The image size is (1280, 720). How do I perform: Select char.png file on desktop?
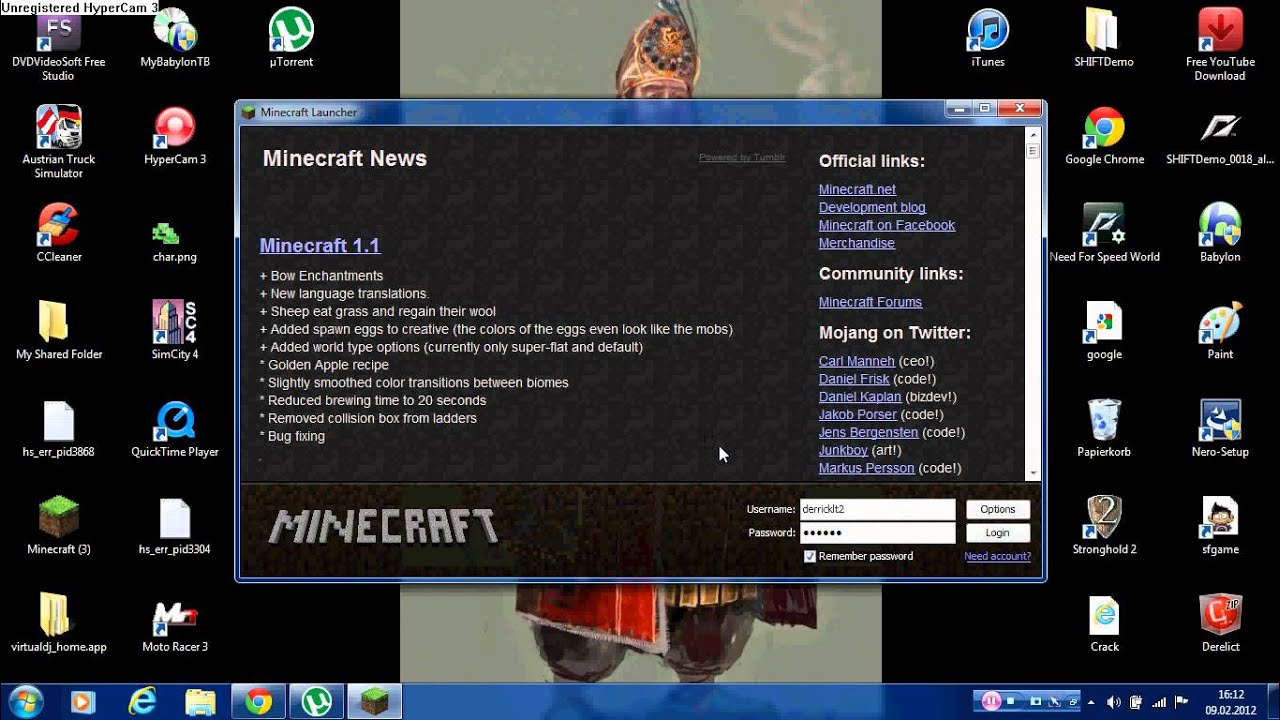pos(174,240)
